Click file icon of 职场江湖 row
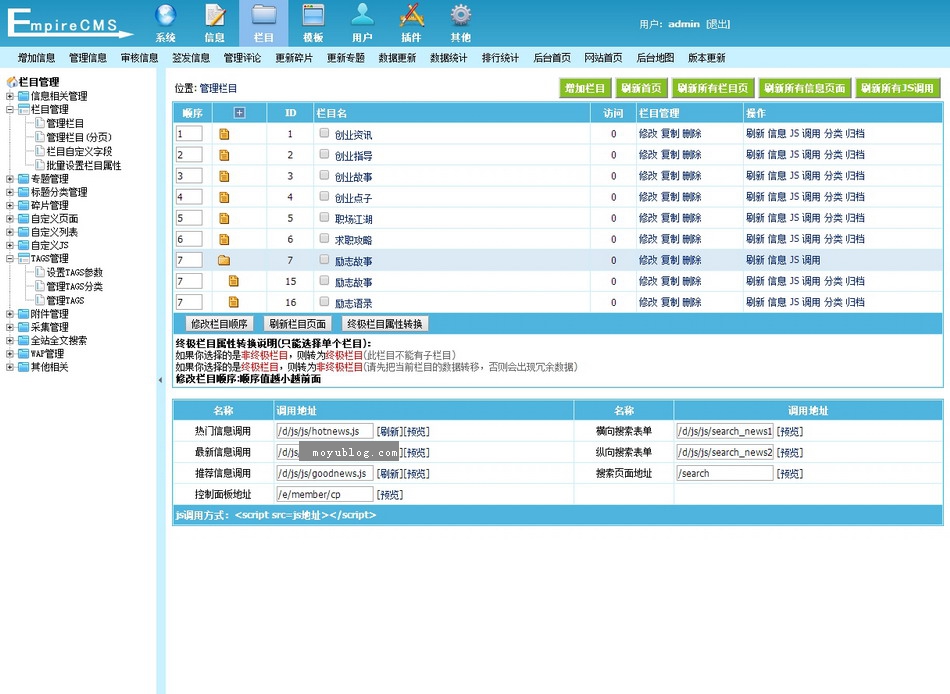 [x=224, y=218]
